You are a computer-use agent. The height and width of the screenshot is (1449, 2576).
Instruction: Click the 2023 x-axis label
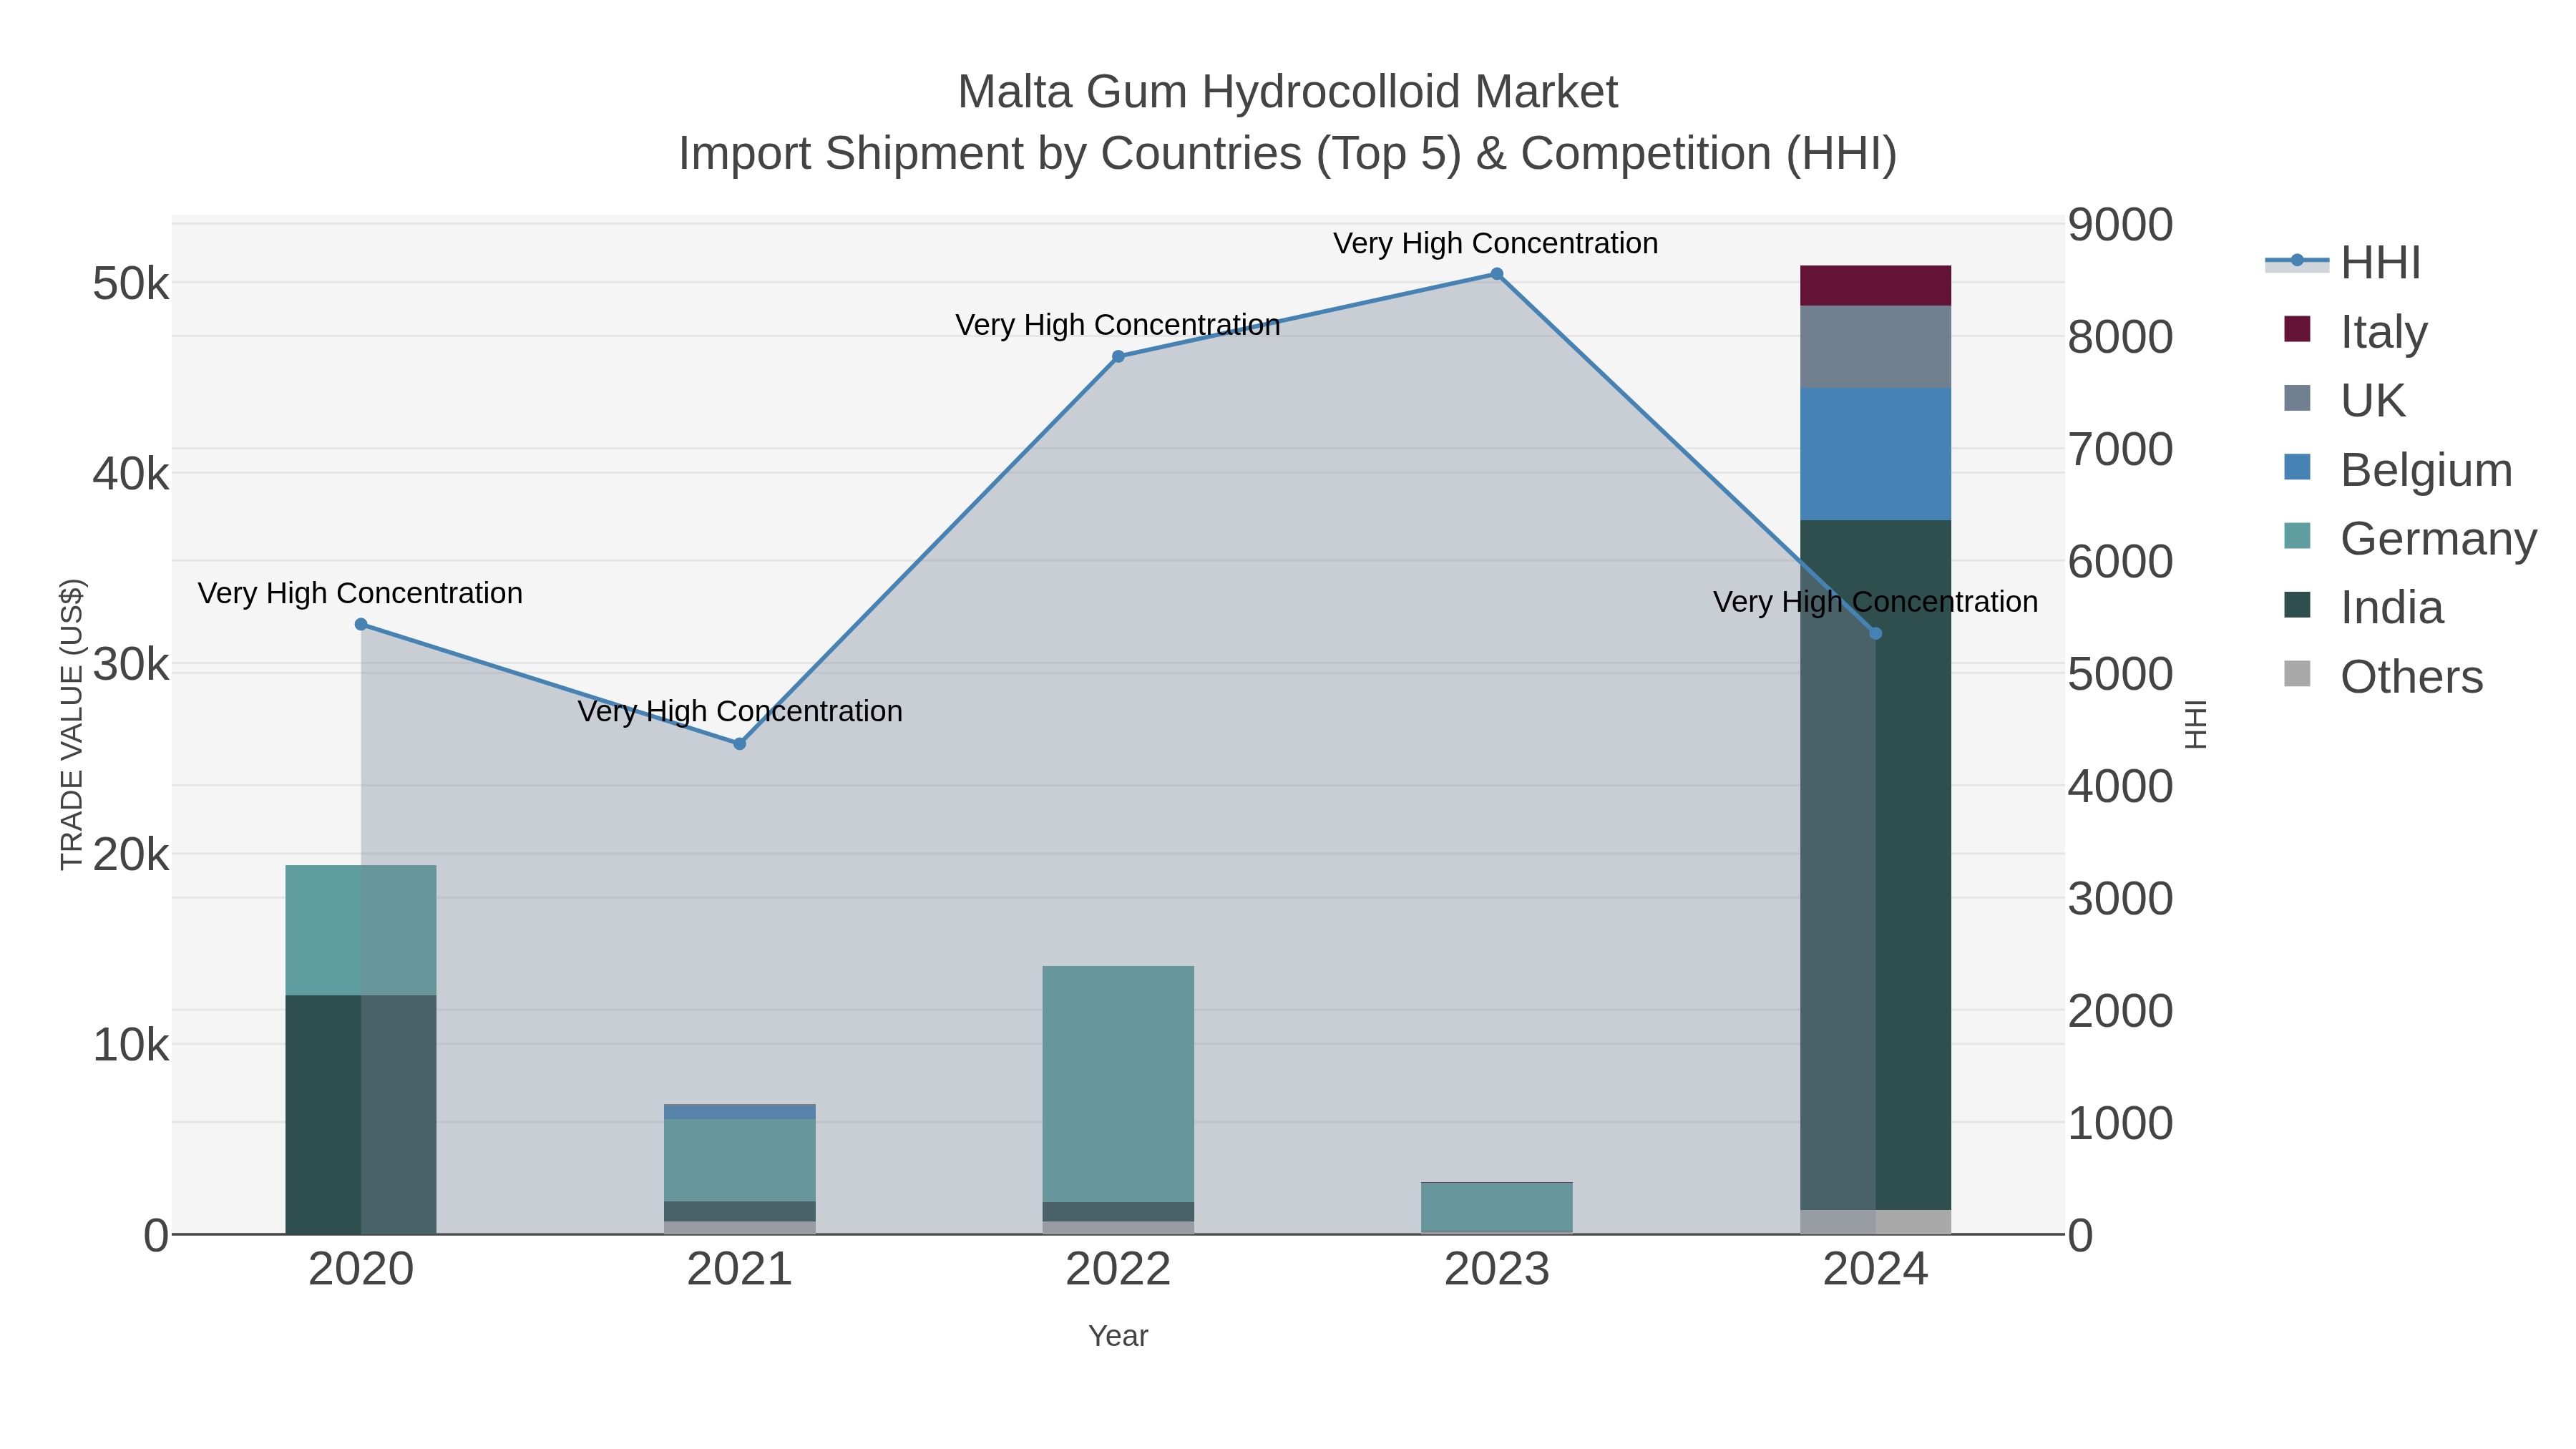point(1497,1270)
